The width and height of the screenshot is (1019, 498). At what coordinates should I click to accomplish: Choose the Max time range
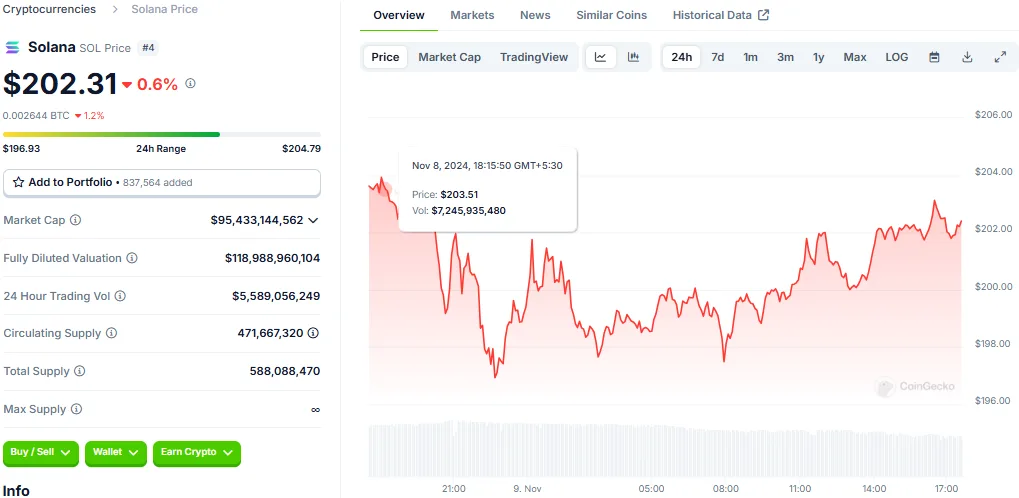coord(855,57)
